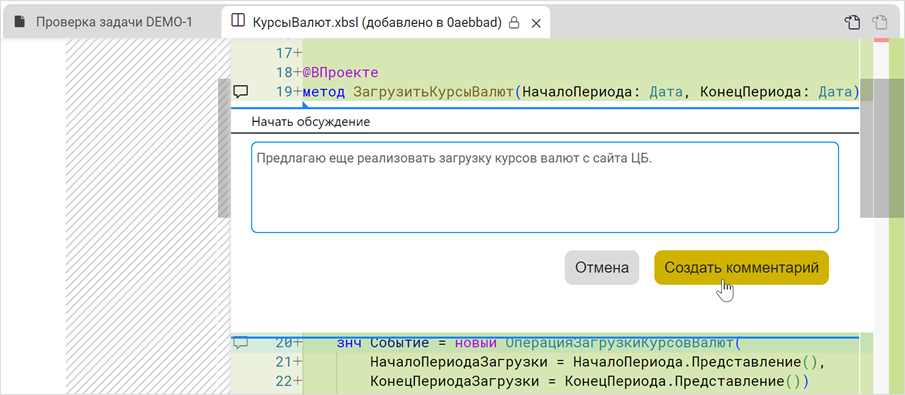Click the Отмена button
Image resolution: width=905 pixels, height=395 pixels.
601,267
